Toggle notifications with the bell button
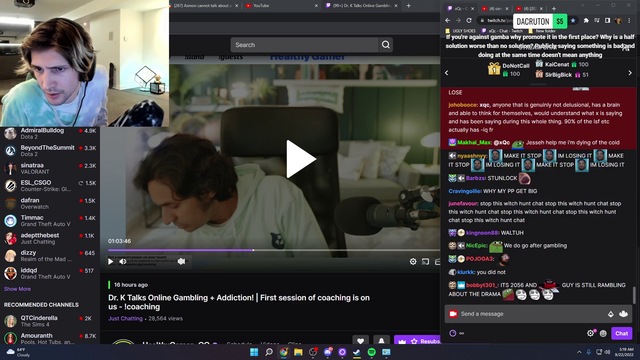This screenshot has width=640, height=360. (381, 341)
